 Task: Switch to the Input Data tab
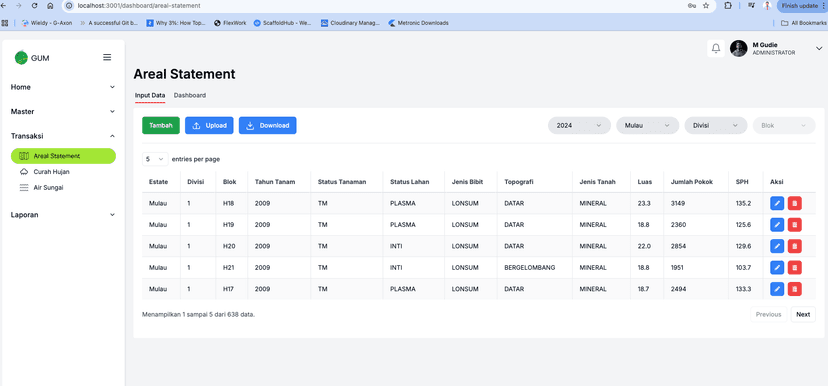click(x=150, y=96)
